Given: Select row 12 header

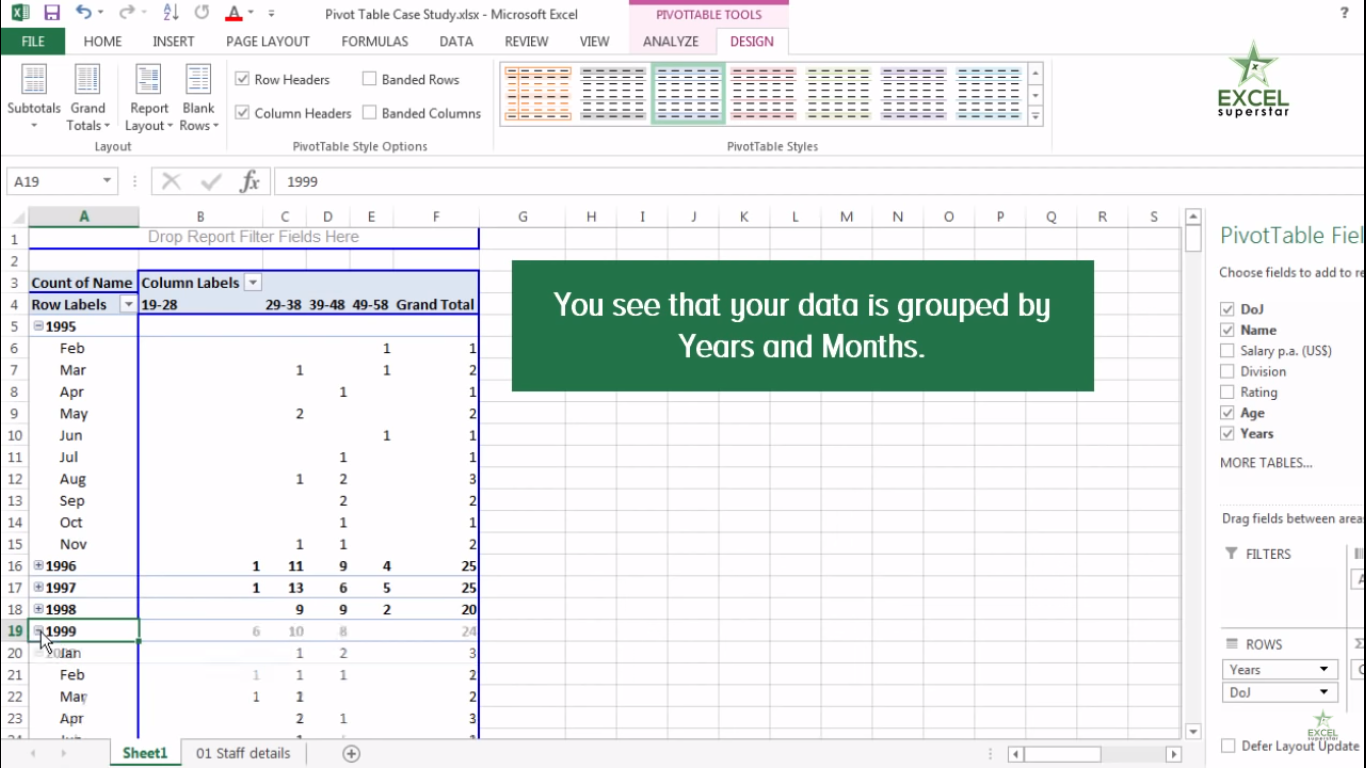Looking at the screenshot, I should [x=14, y=479].
